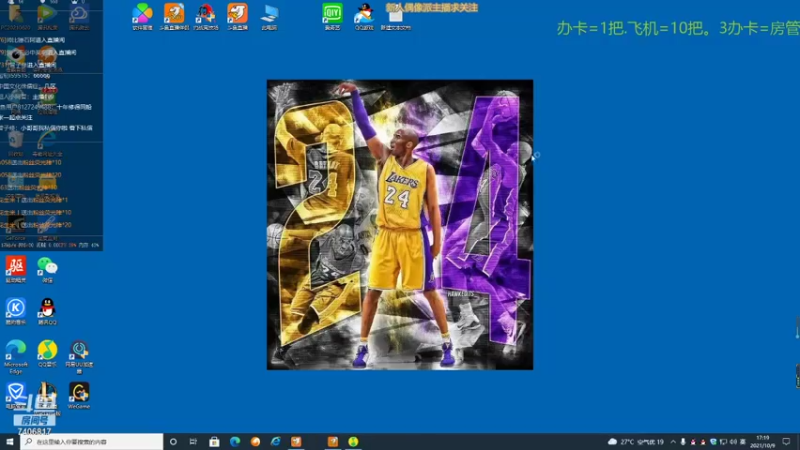Open the WeGame desktop shortcut
Viewport: 800px width, 450px height.
(79, 395)
